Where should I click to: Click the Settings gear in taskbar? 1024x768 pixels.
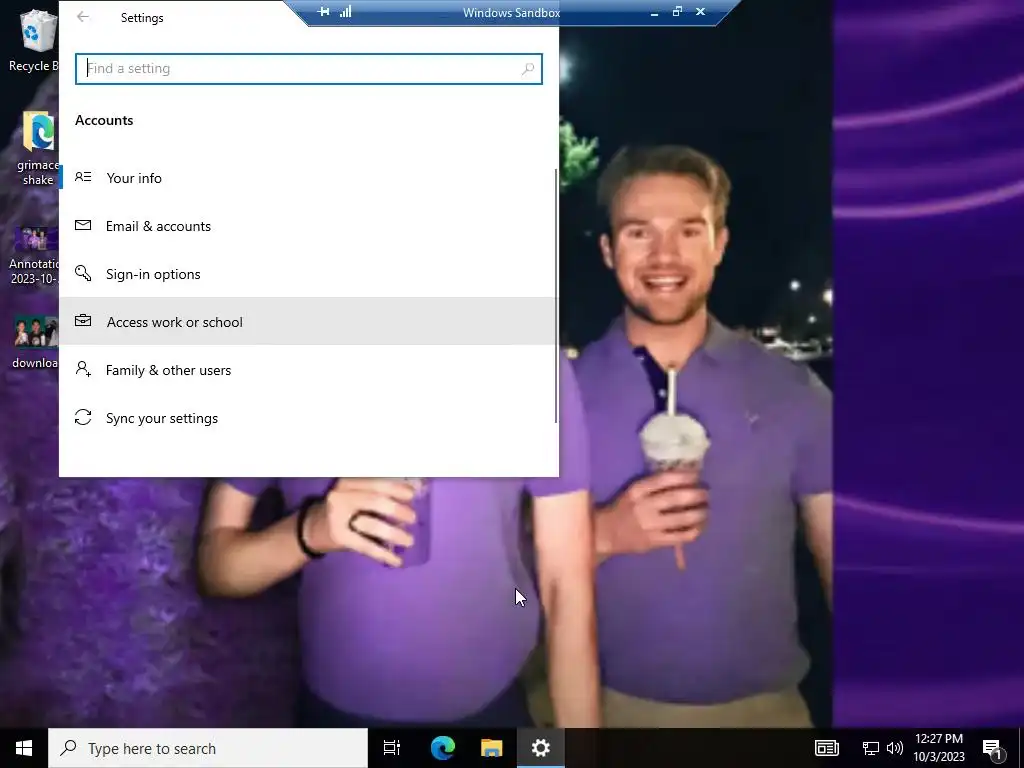pos(541,748)
